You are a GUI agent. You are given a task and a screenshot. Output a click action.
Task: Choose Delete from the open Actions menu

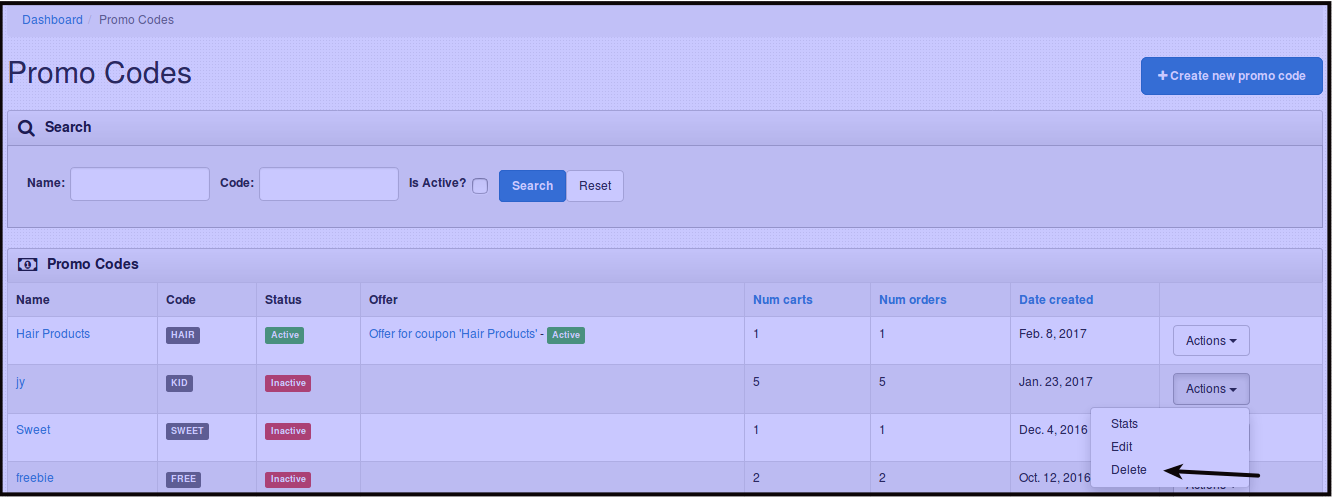coord(1129,470)
